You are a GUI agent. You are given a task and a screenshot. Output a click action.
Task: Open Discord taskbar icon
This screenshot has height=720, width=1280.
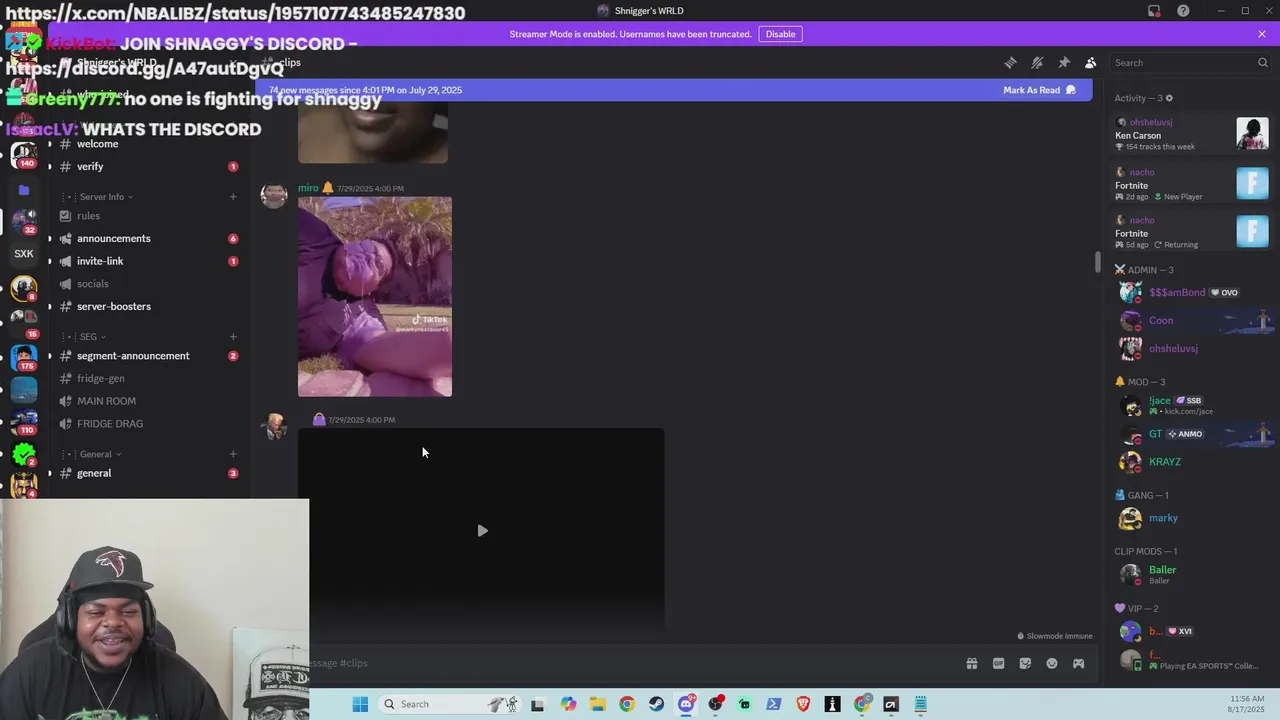point(686,704)
